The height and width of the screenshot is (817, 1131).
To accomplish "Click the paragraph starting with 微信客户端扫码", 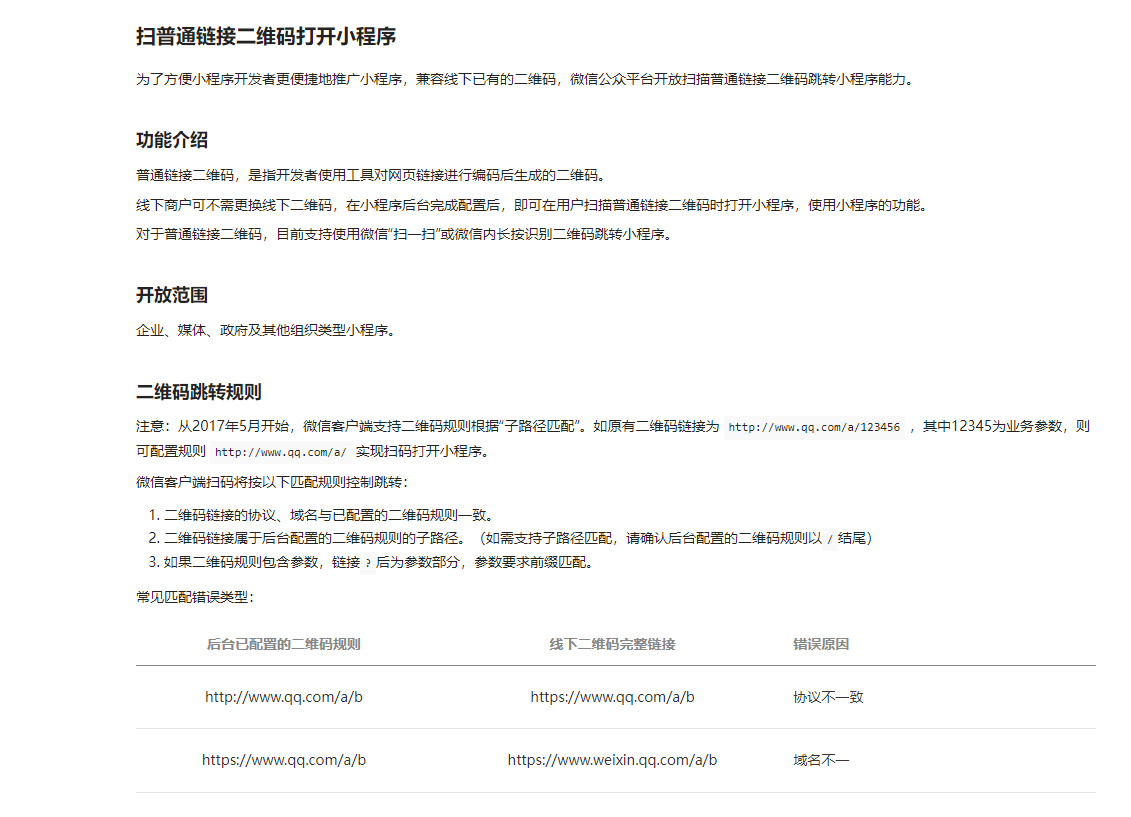I will (x=270, y=485).
